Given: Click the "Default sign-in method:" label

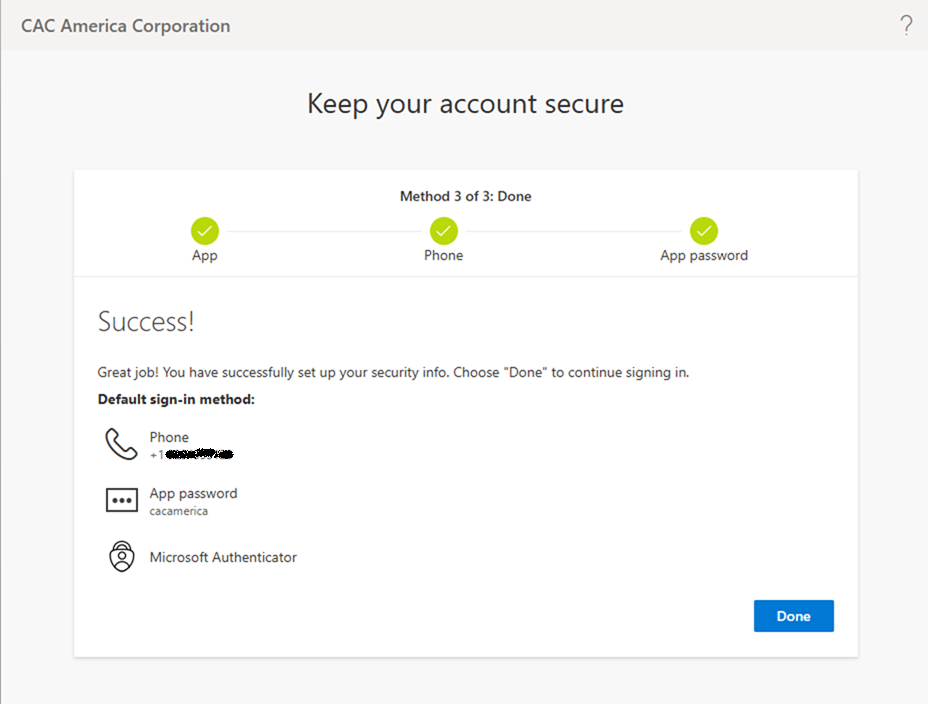Looking at the screenshot, I should click(176, 399).
